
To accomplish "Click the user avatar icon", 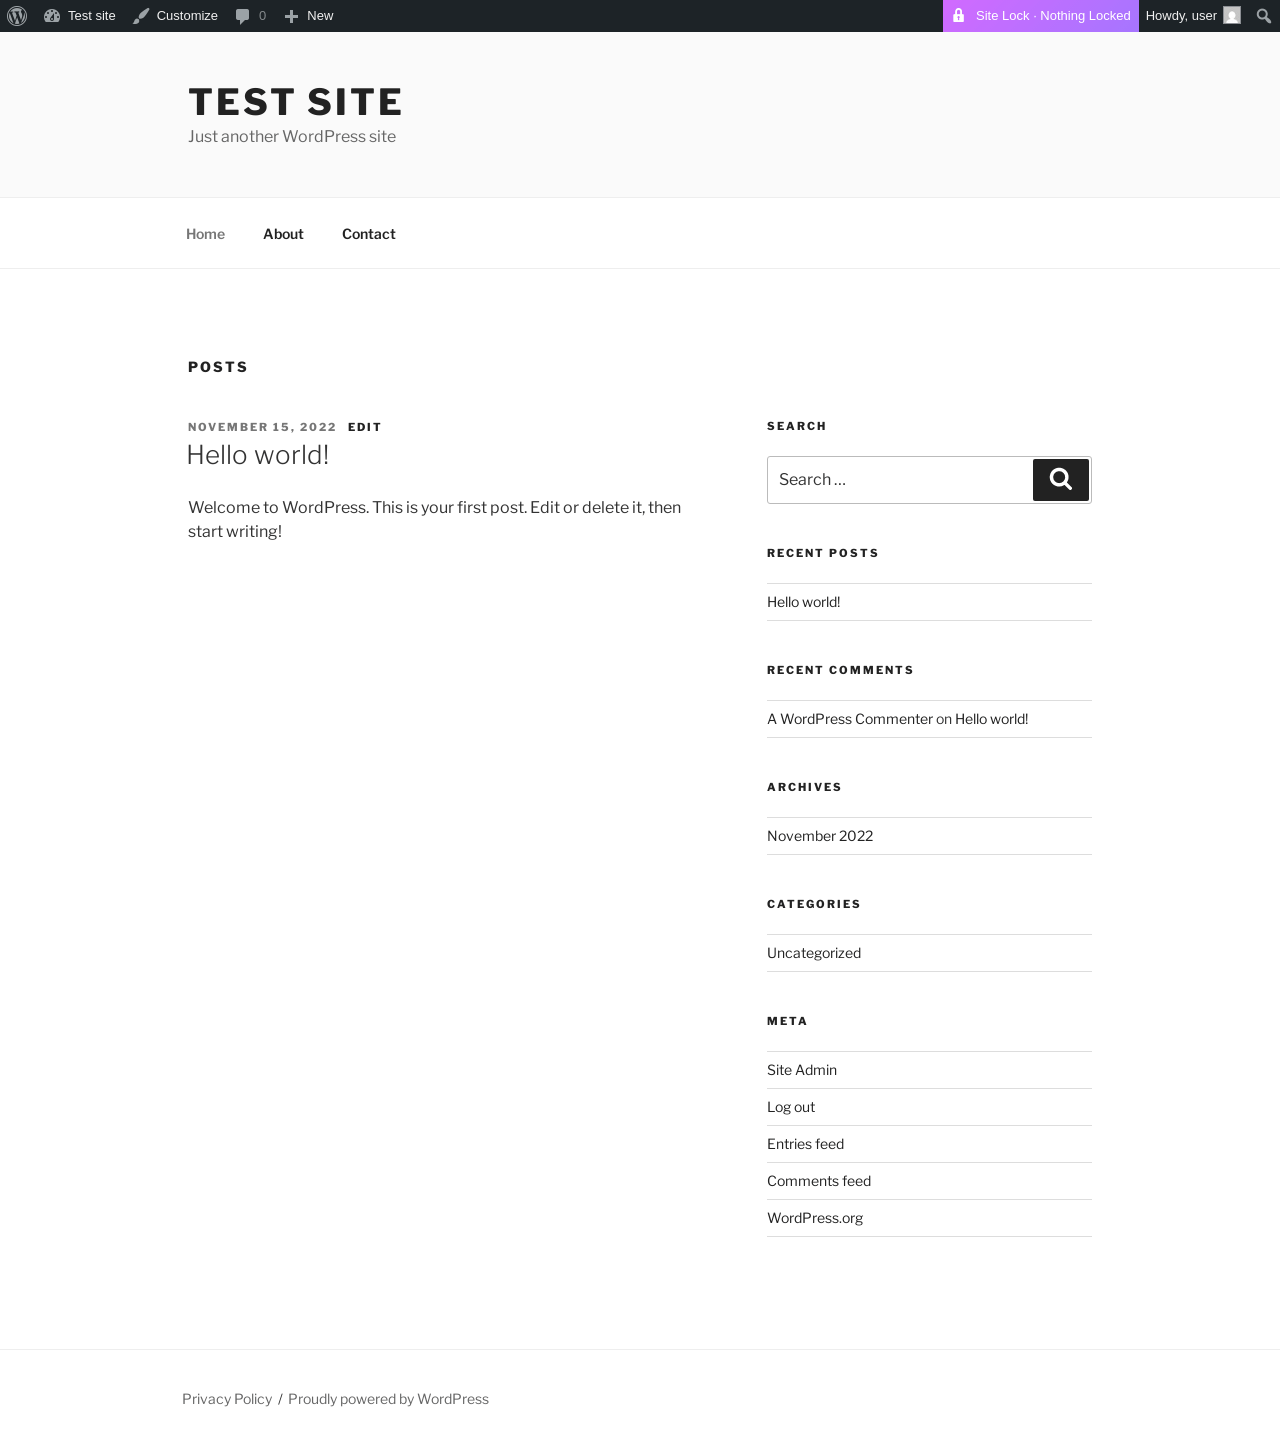I will [x=1232, y=16].
